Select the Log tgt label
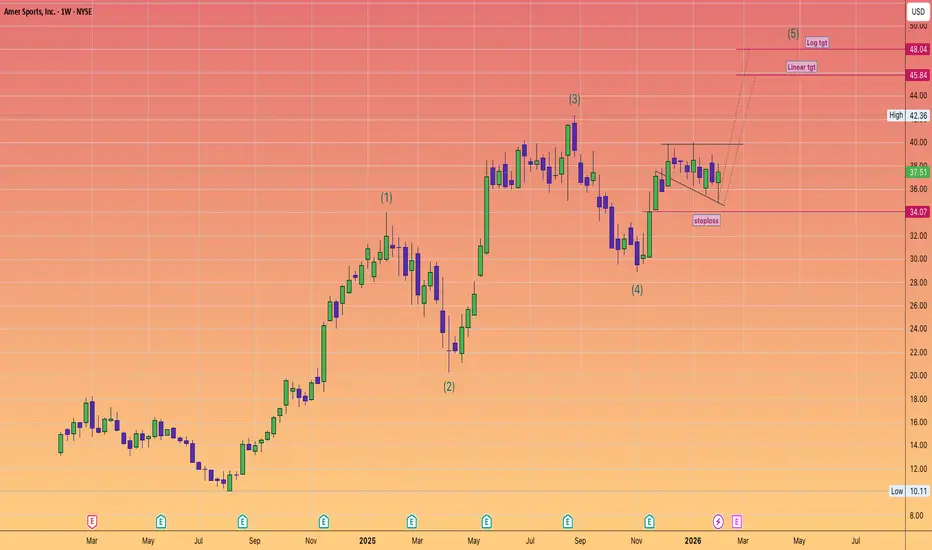Image resolution: width=932 pixels, height=550 pixels. pyautogui.click(x=817, y=43)
